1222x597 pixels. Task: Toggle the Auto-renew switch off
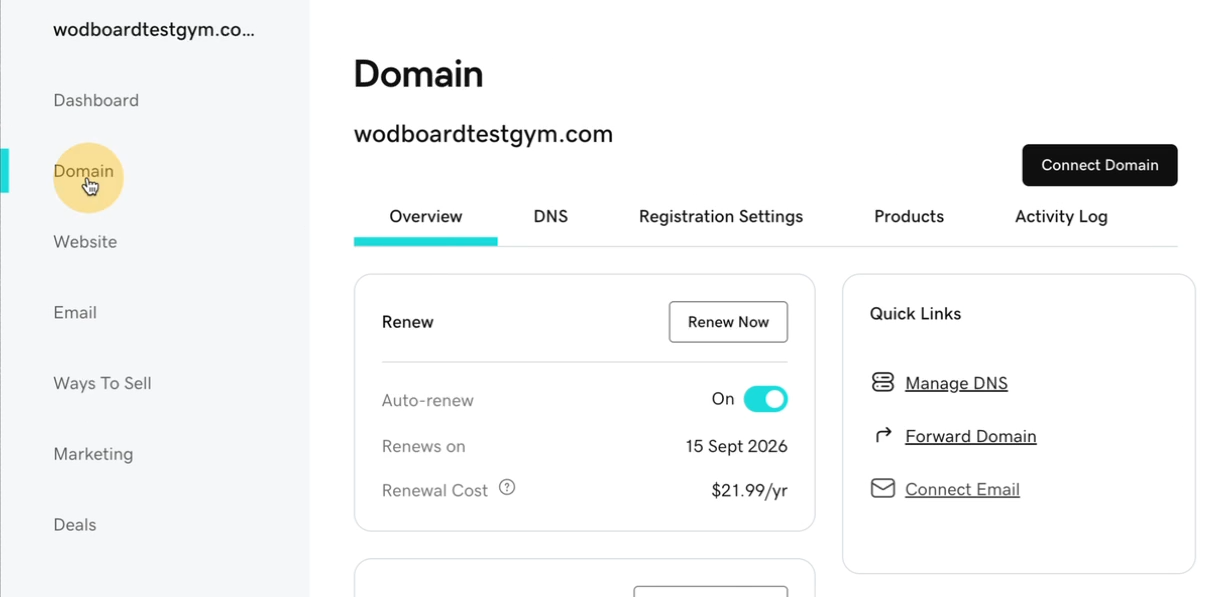tap(765, 399)
